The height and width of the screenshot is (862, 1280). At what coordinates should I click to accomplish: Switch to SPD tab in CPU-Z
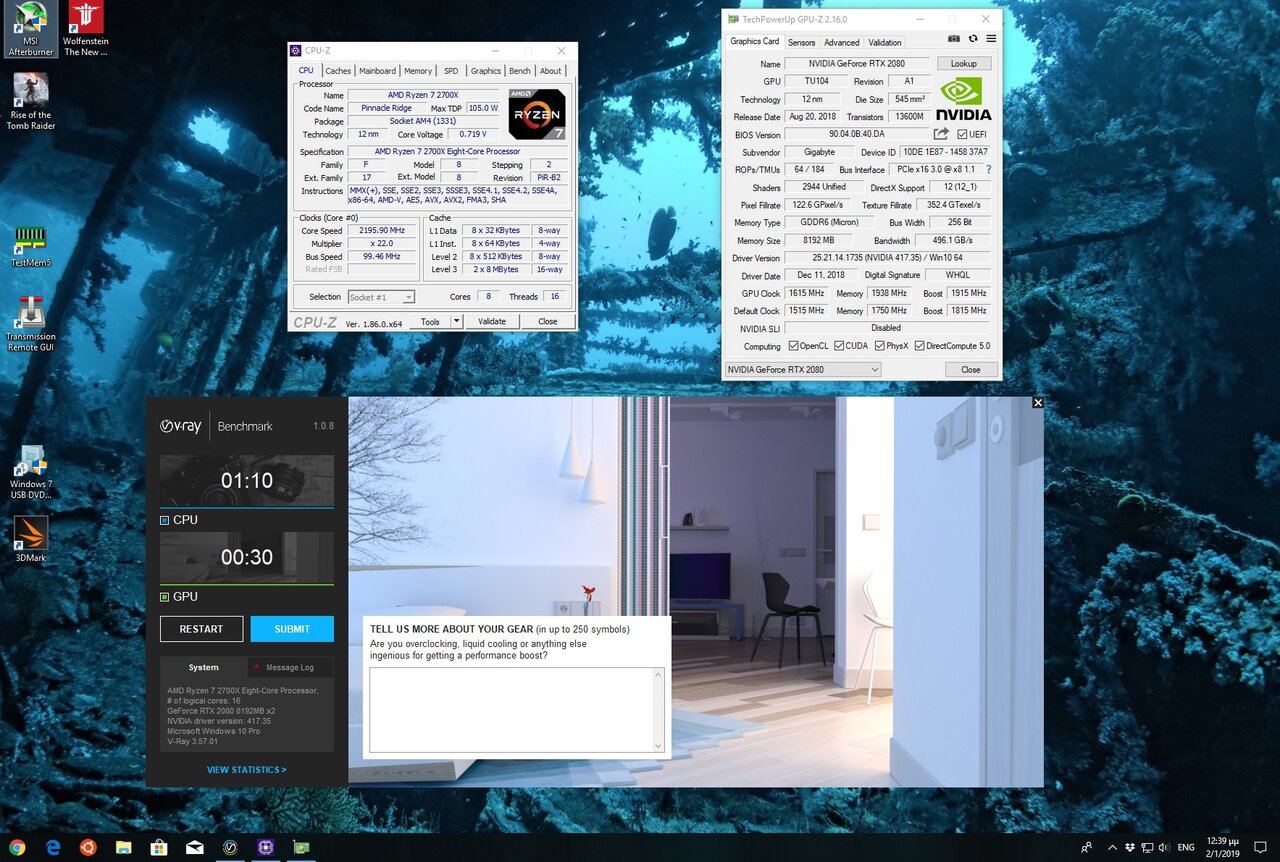pos(451,71)
